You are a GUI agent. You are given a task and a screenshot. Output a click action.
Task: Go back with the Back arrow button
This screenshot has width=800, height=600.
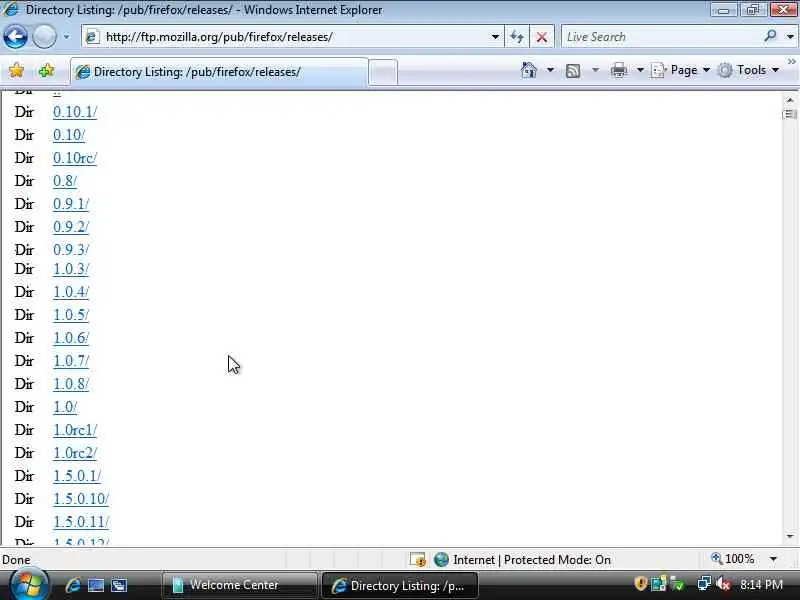(x=15, y=37)
